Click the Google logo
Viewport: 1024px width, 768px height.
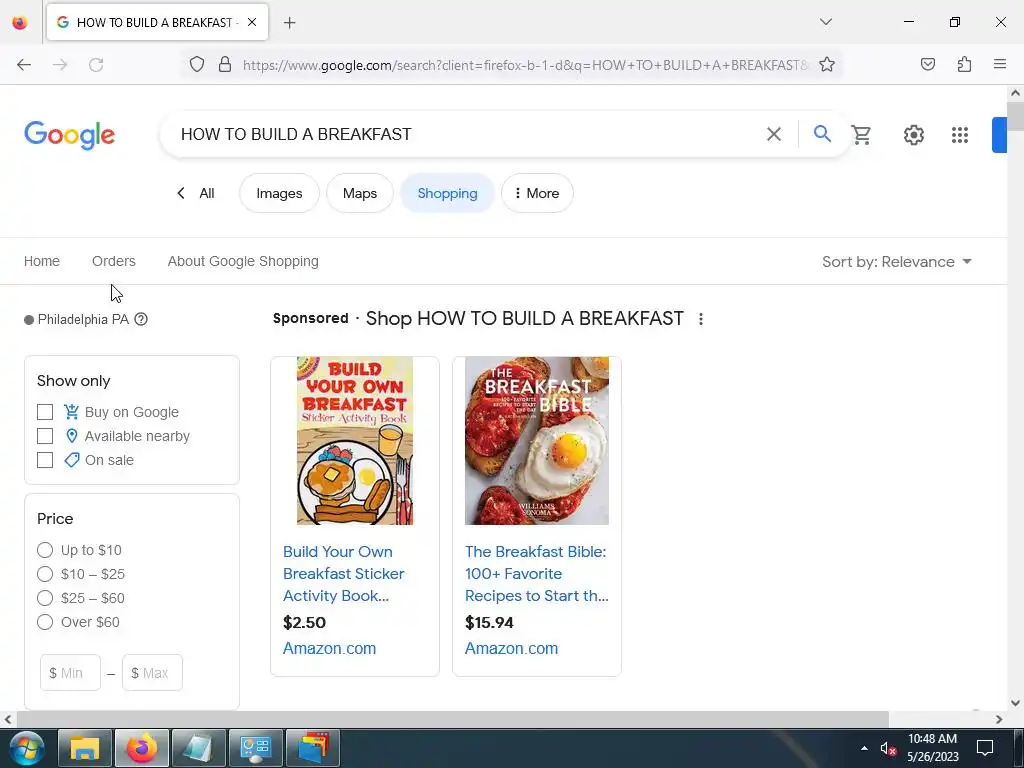(x=70, y=135)
